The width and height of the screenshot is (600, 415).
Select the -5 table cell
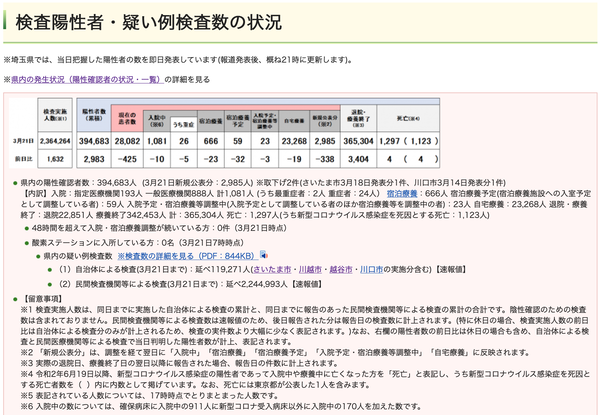pos(184,159)
